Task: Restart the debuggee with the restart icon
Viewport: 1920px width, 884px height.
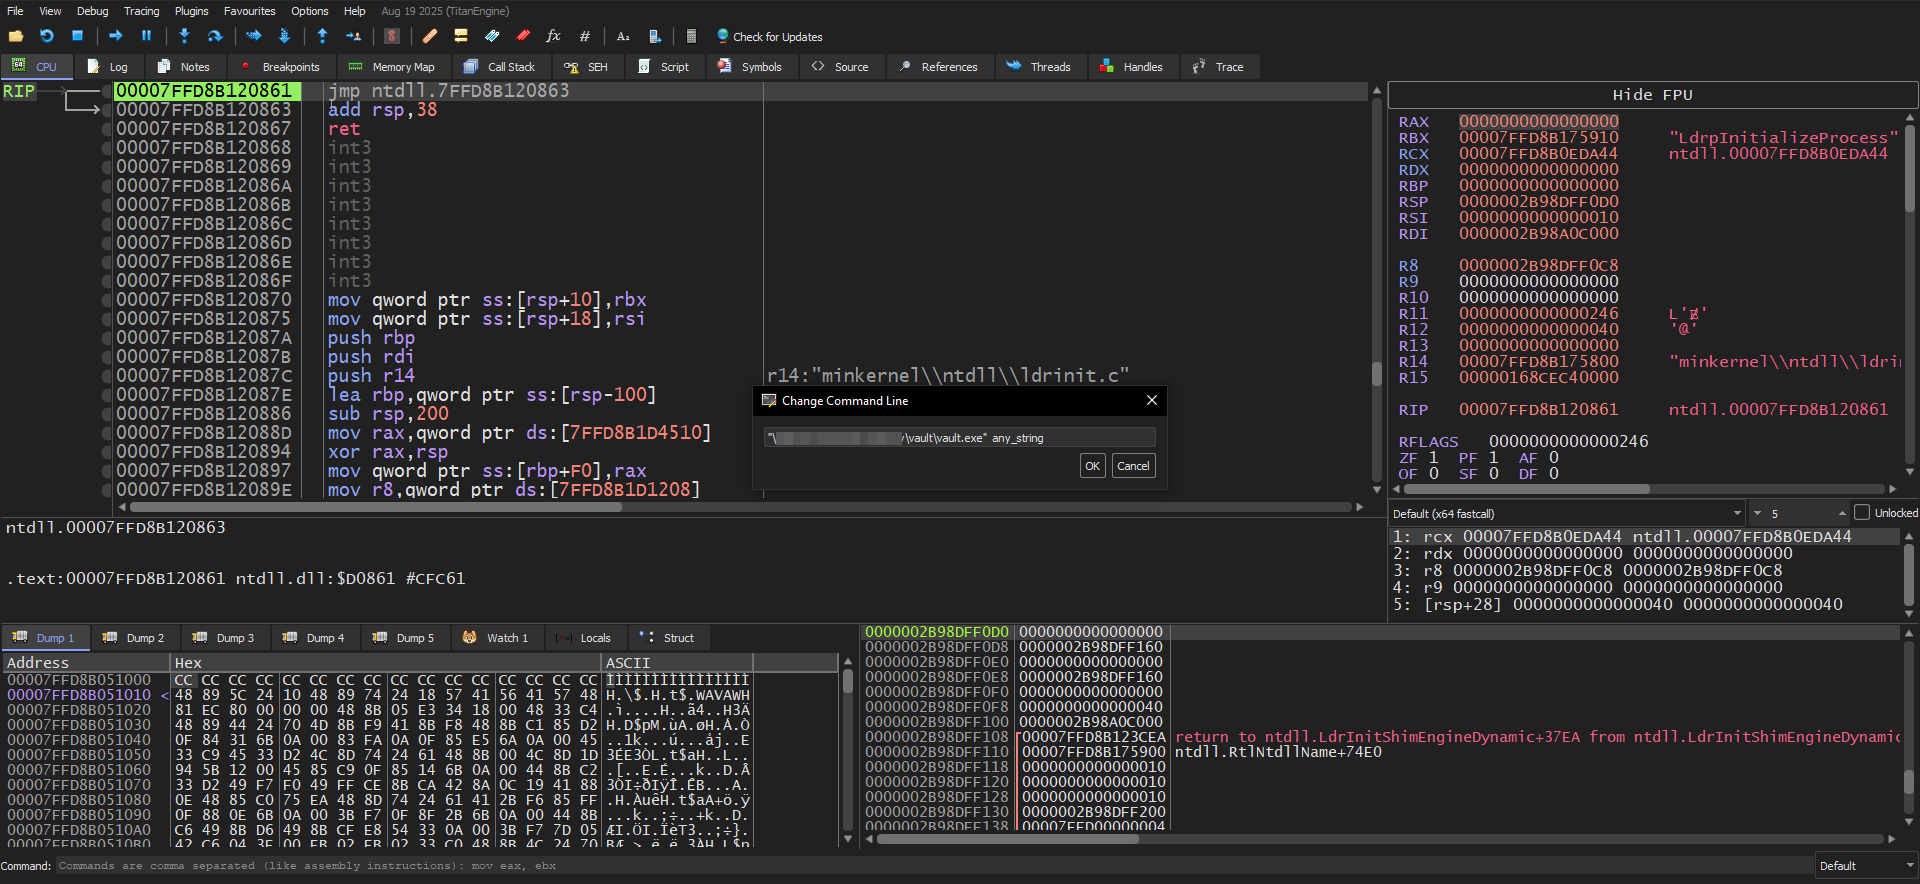Action: (46, 36)
